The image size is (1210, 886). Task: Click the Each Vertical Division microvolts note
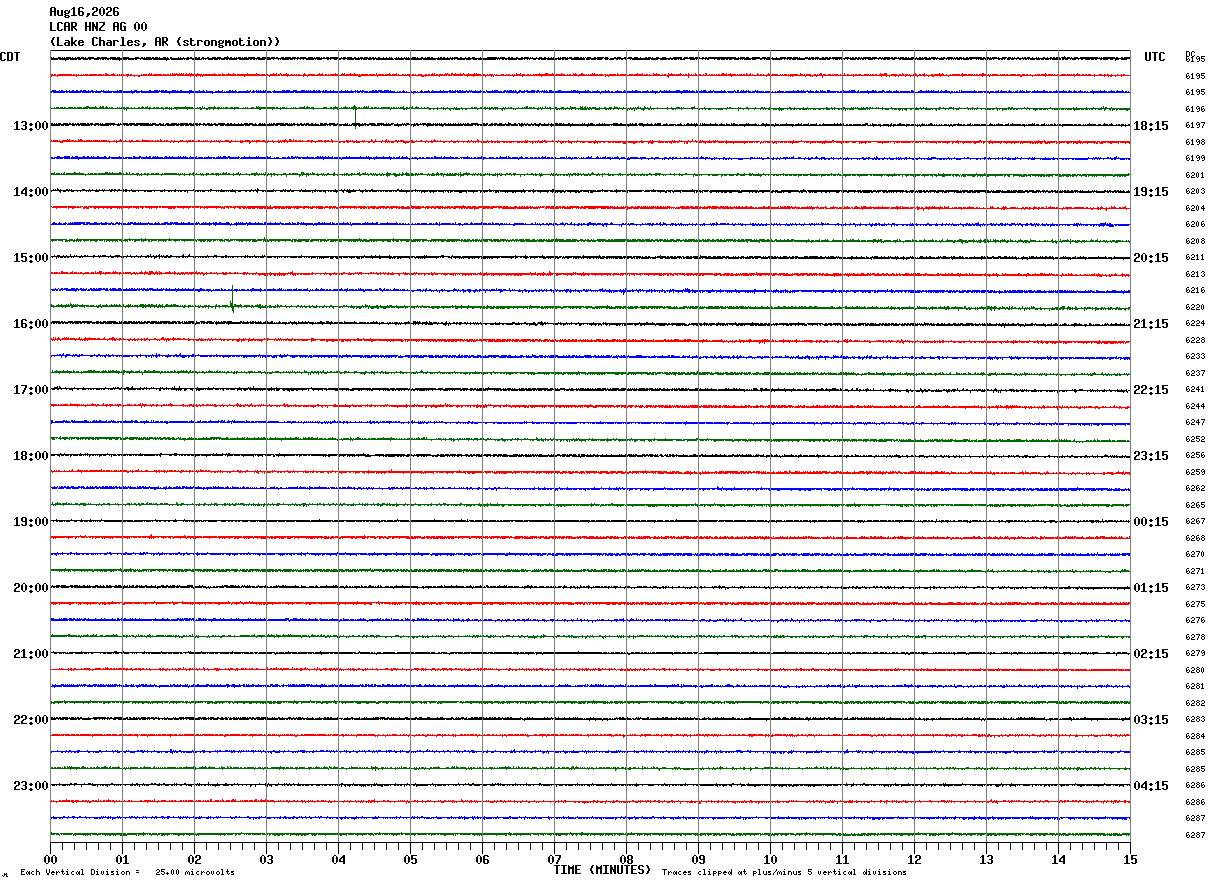tap(127, 872)
